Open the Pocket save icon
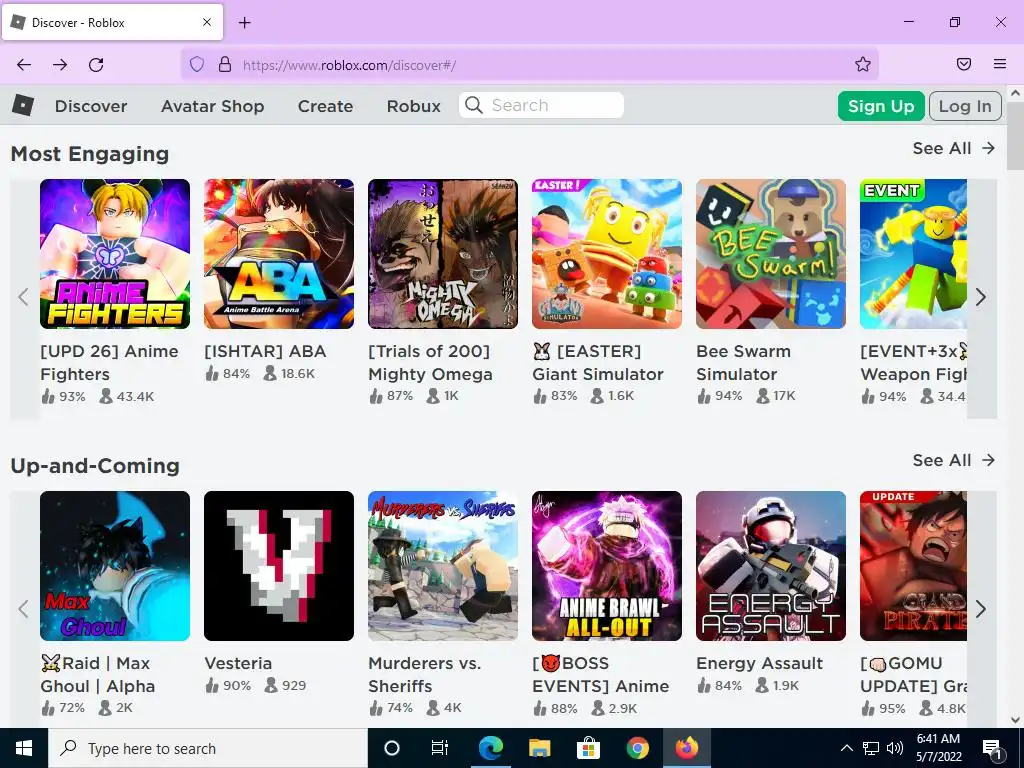The height and width of the screenshot is (768, 1024). point(964,64)
